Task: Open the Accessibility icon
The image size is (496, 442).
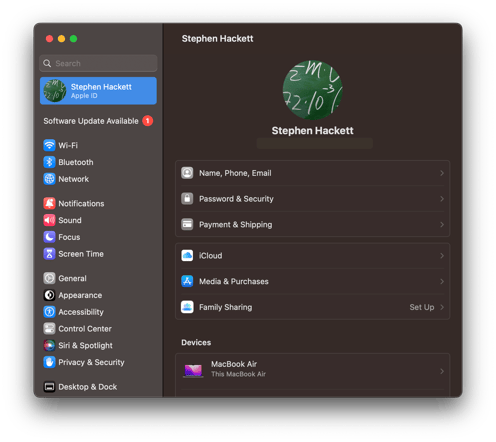Action: click(49, 312)
